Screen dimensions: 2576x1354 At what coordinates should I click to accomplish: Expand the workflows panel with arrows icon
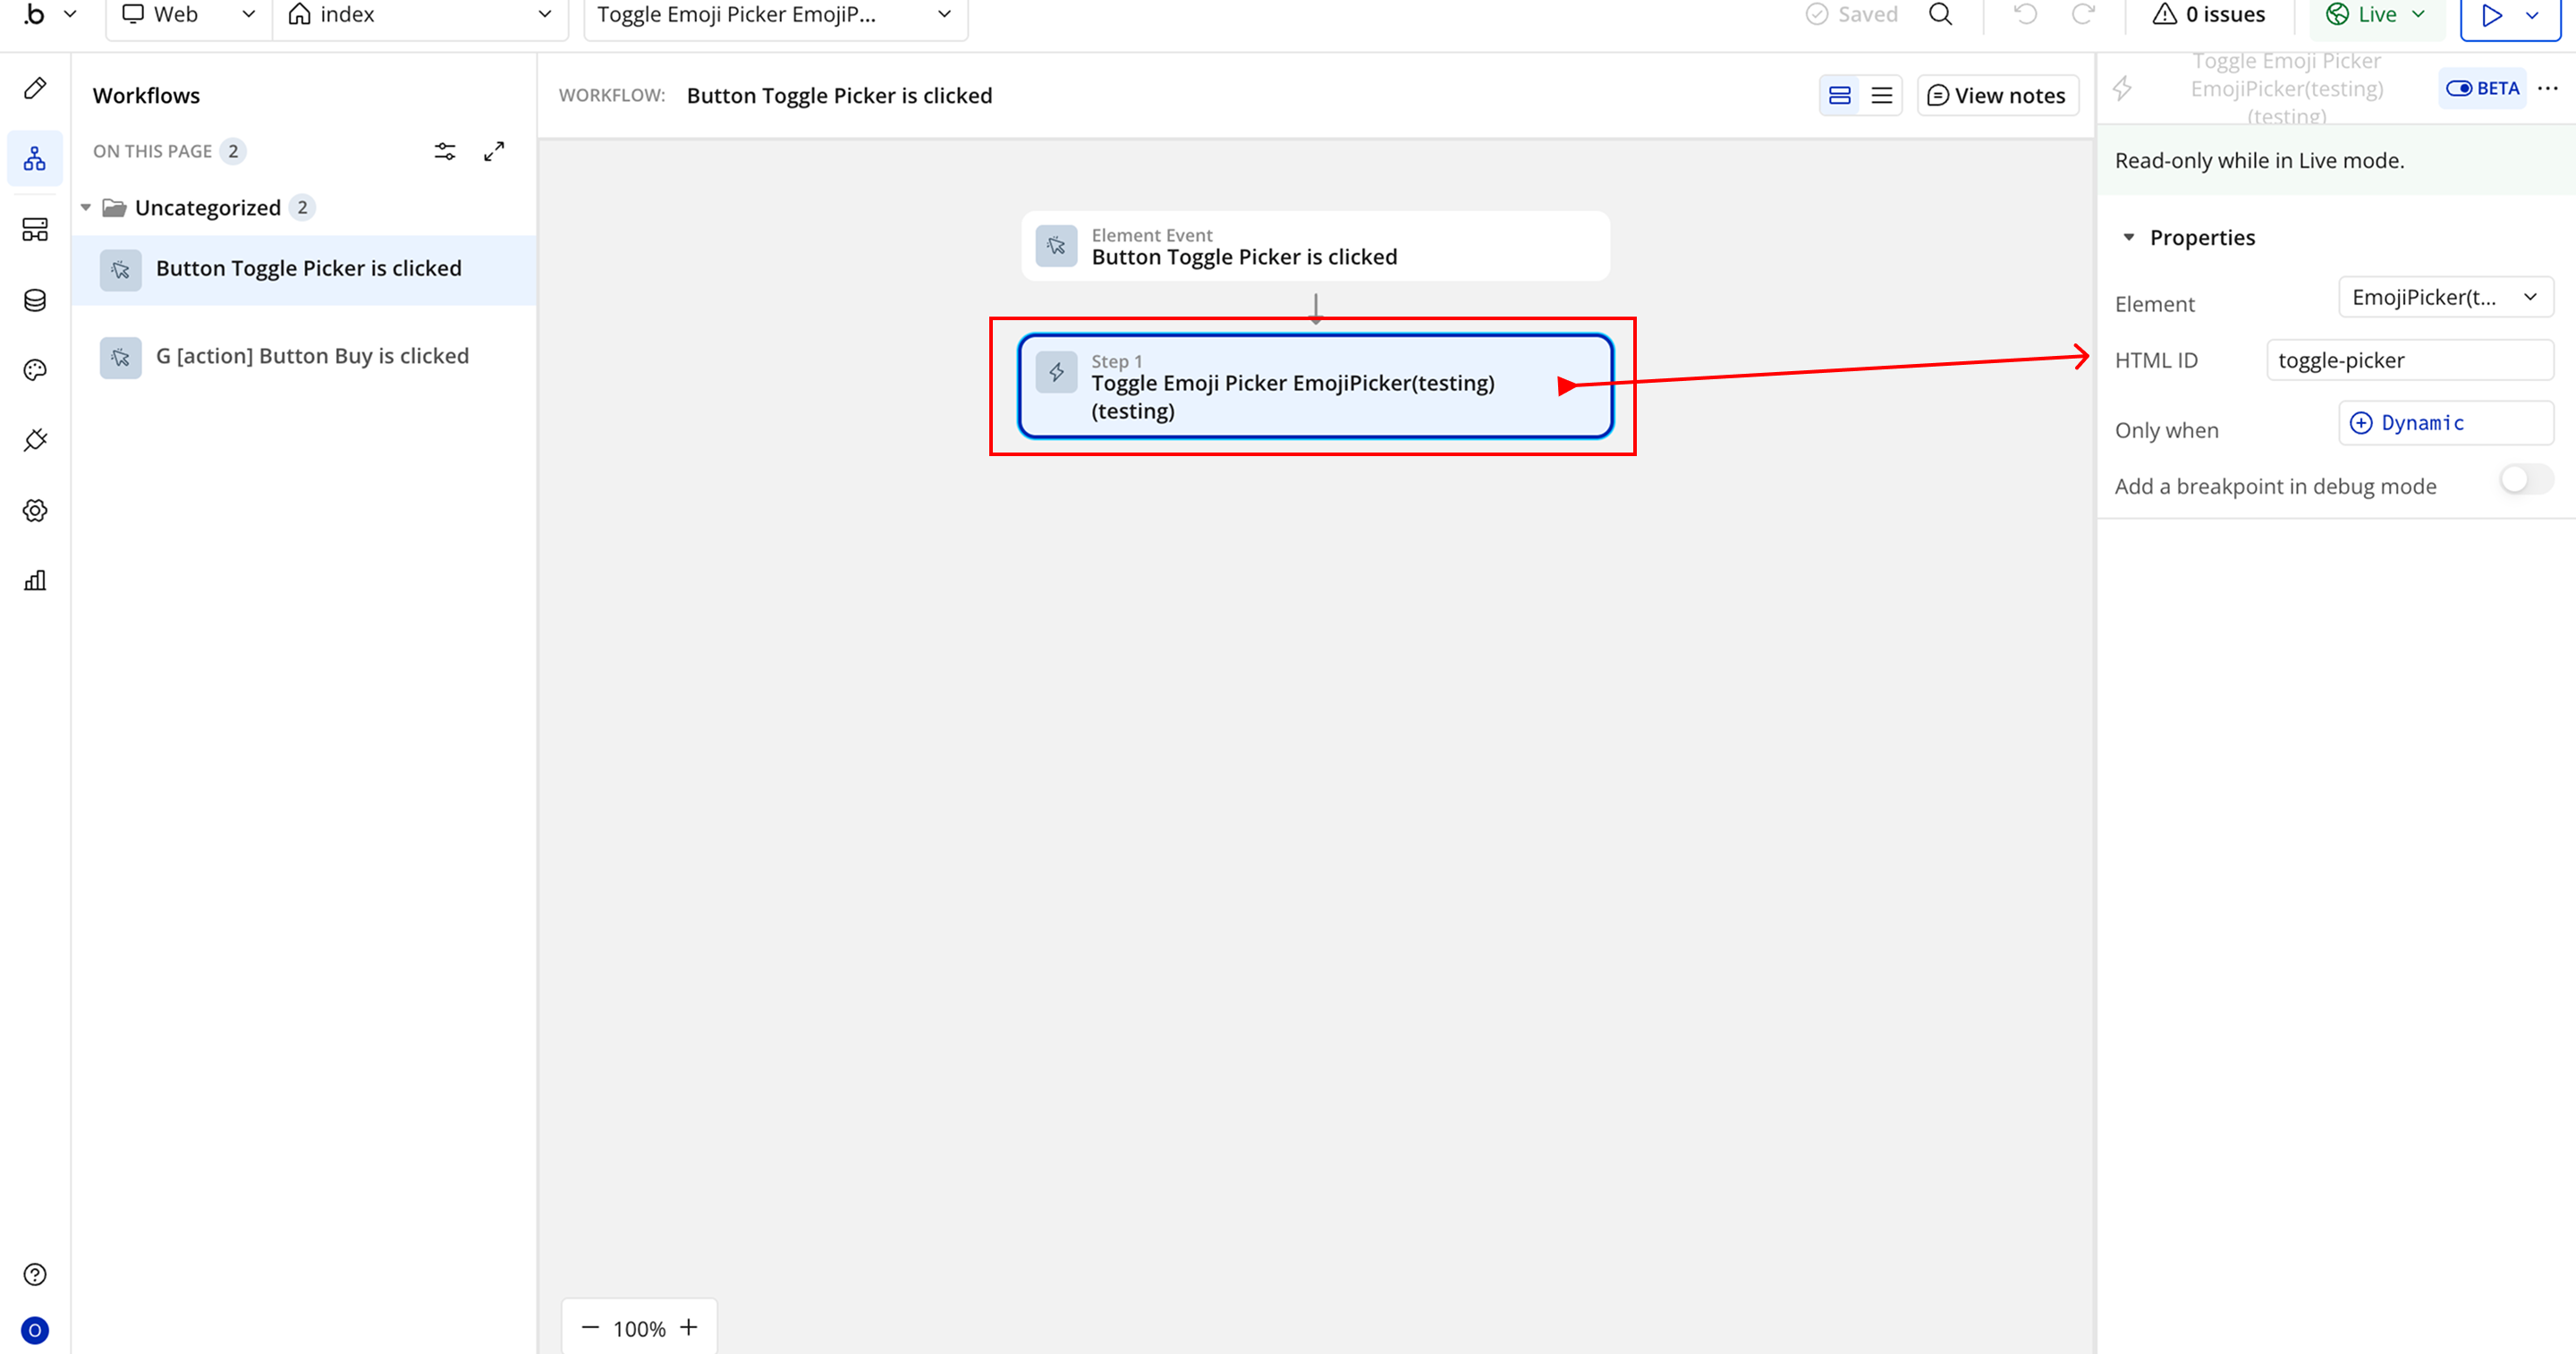pyautogui.click(x=494, y=151)
